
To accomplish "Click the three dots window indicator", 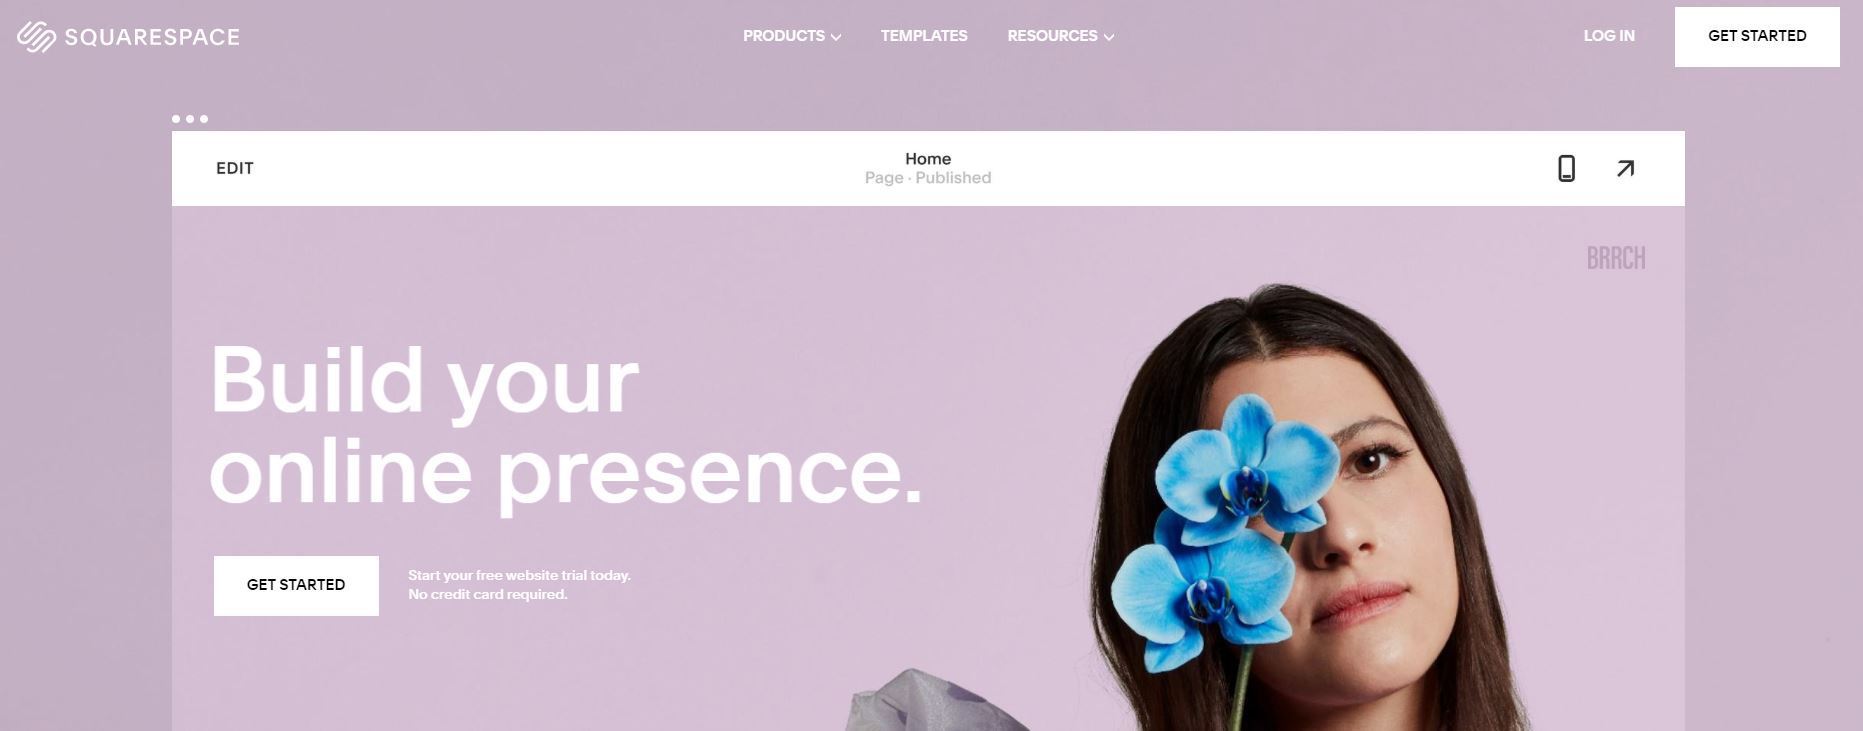I will point(190,119).
